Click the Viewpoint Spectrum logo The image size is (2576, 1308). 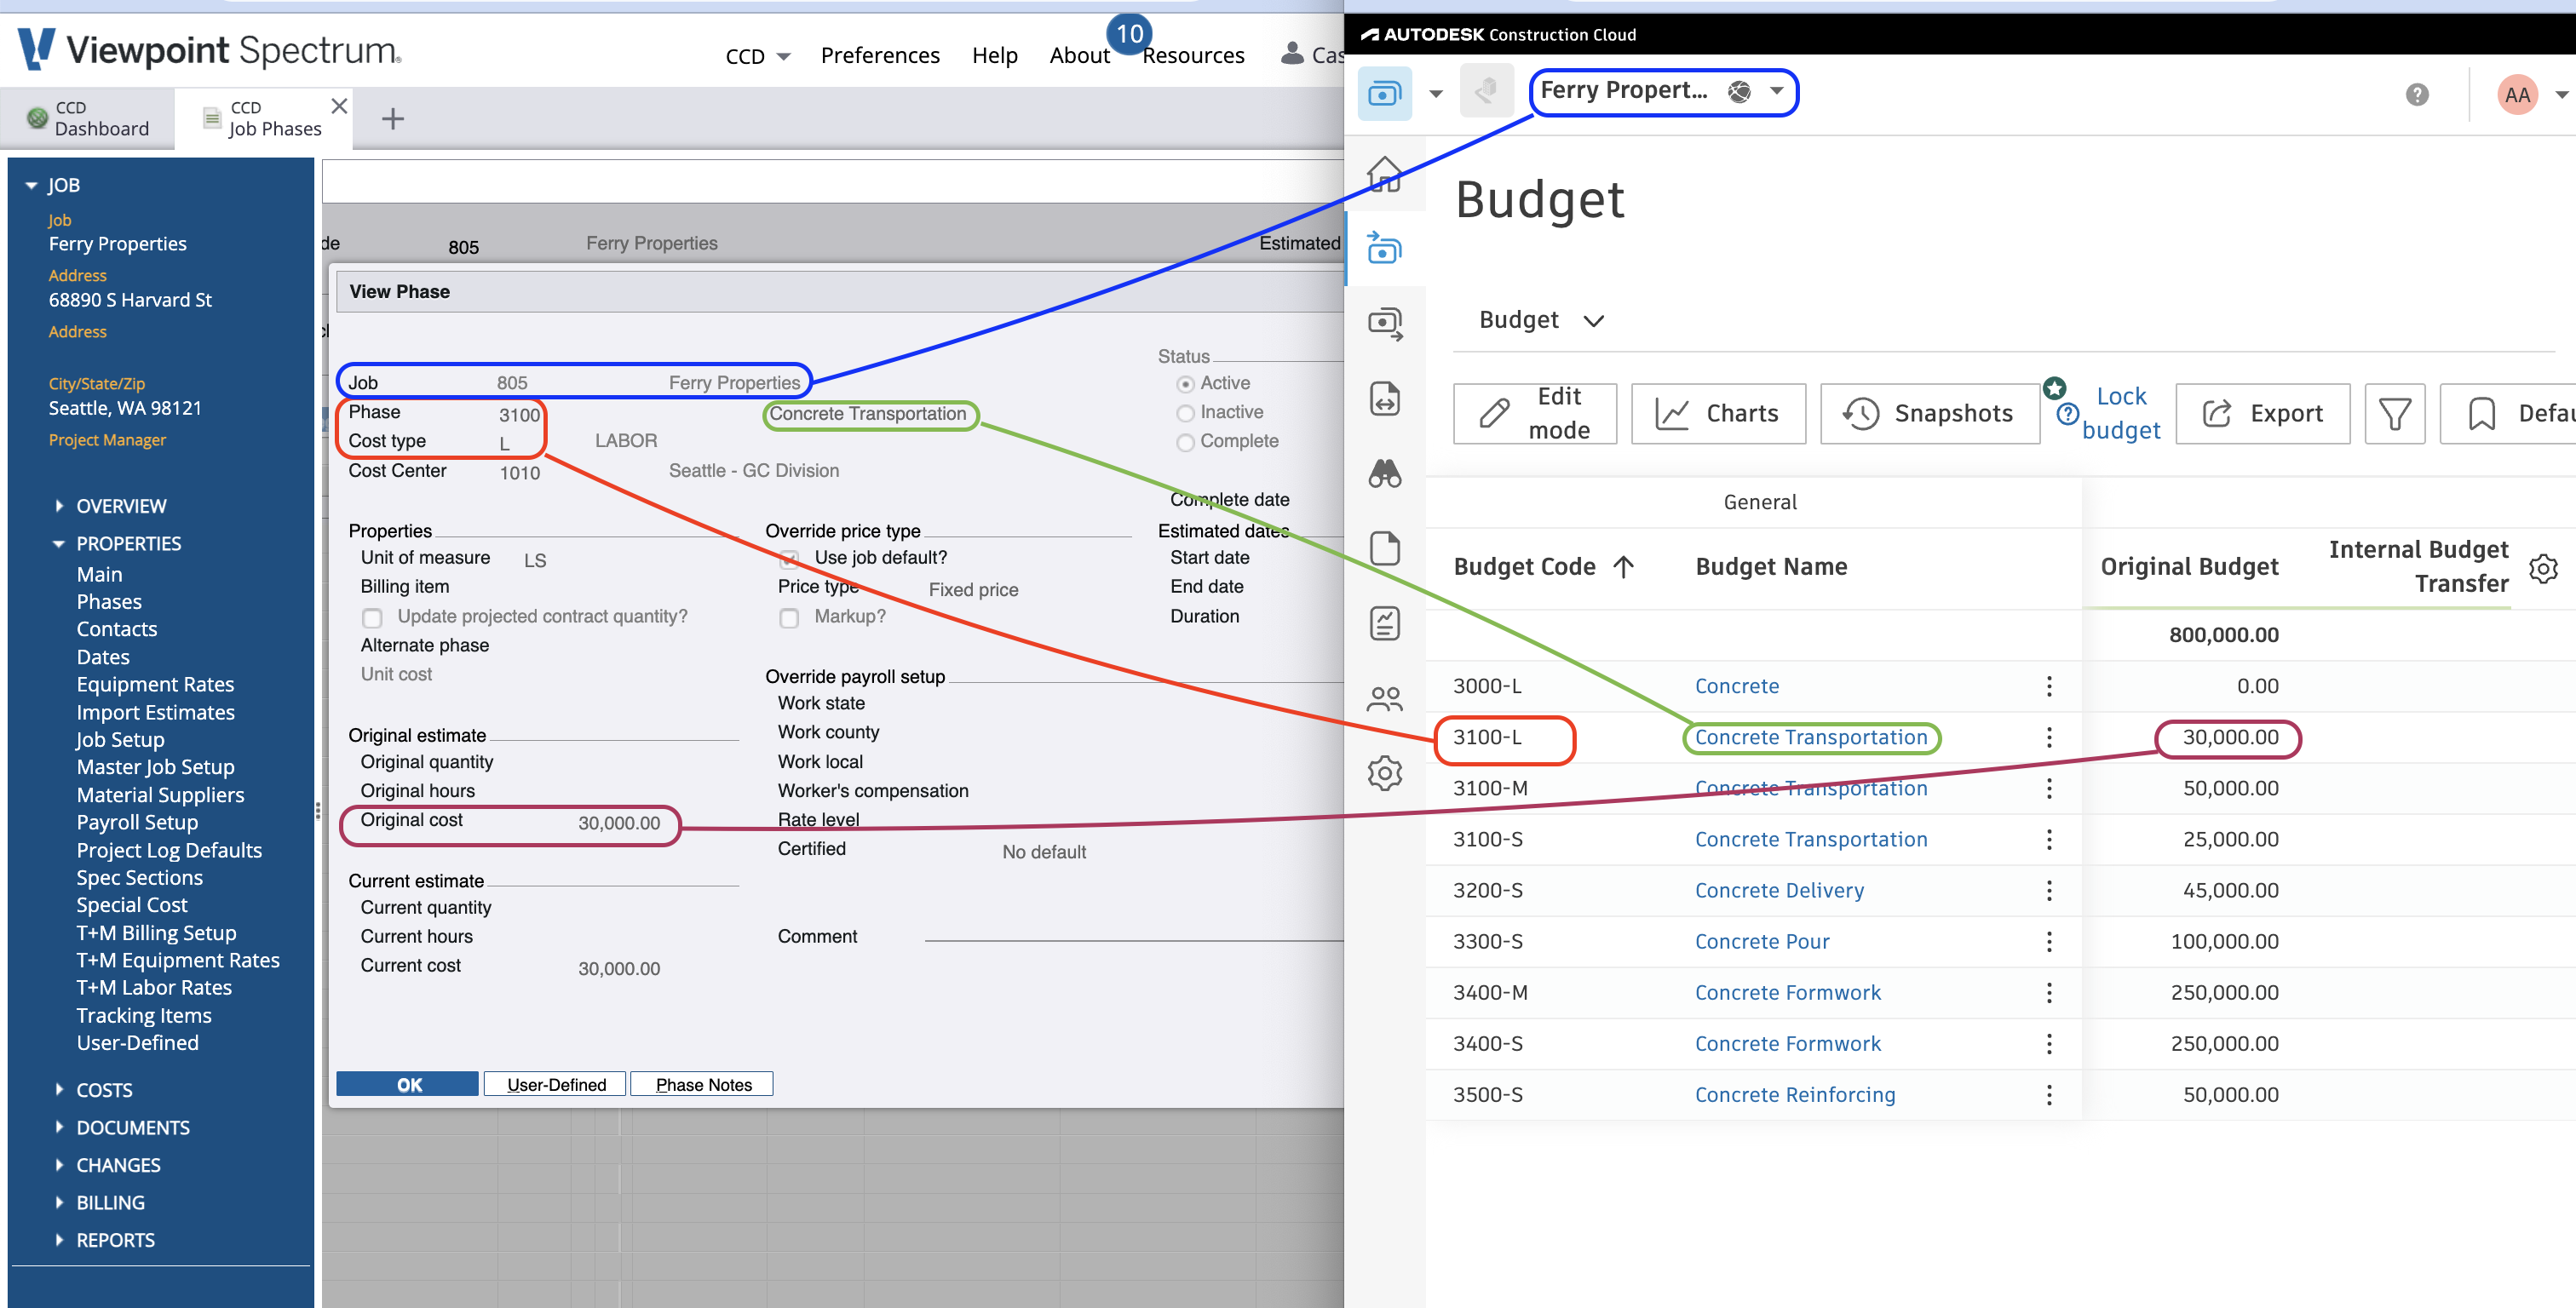click(x=210, y=49)
